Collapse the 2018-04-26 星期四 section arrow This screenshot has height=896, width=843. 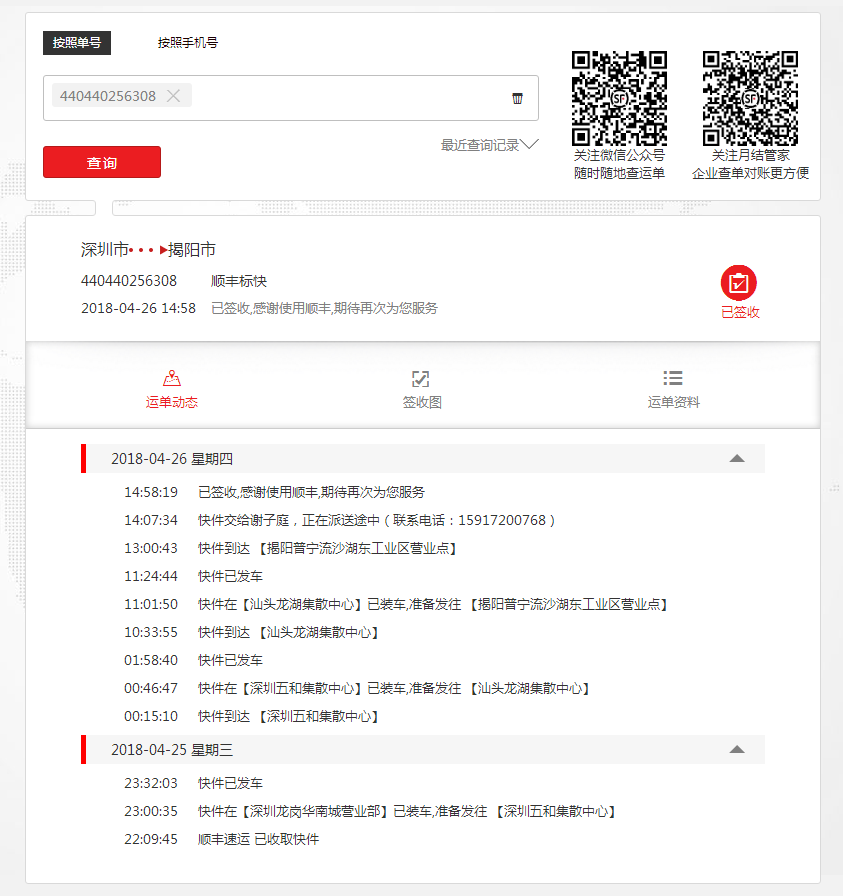tap(737, 458)
